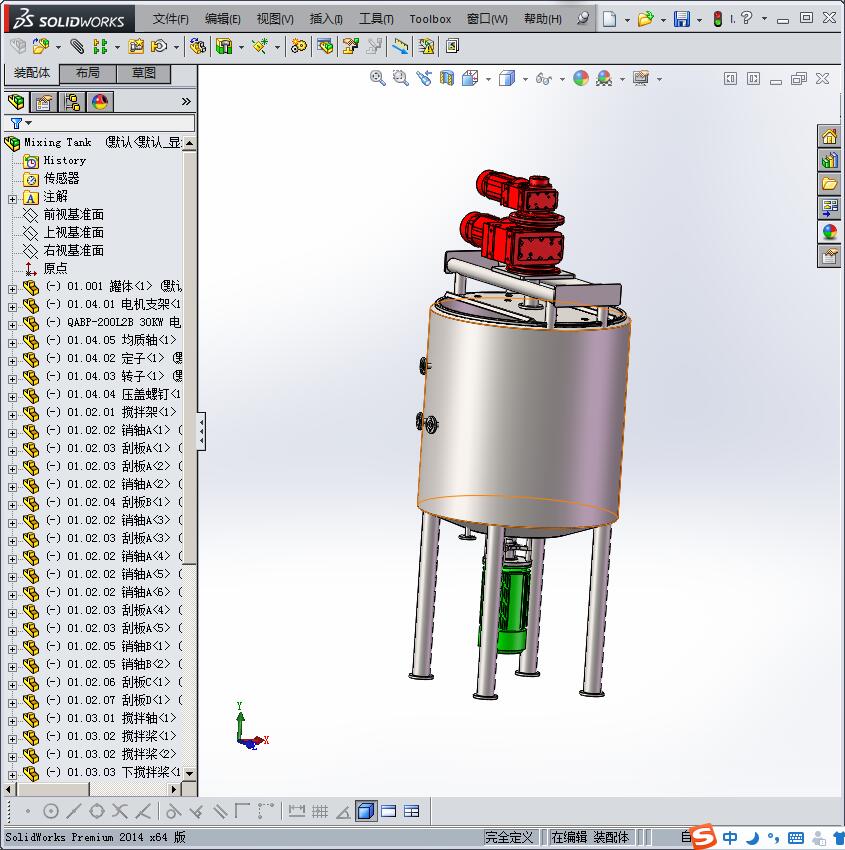Click the View Orientation icon

click(470, 79)
